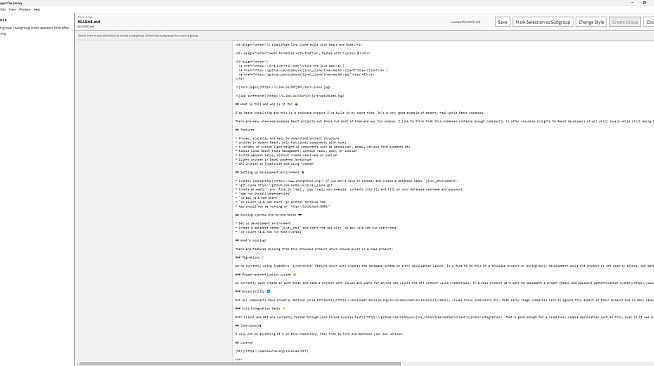
Task: Open the Edit menu
Action: click(3, 9)
